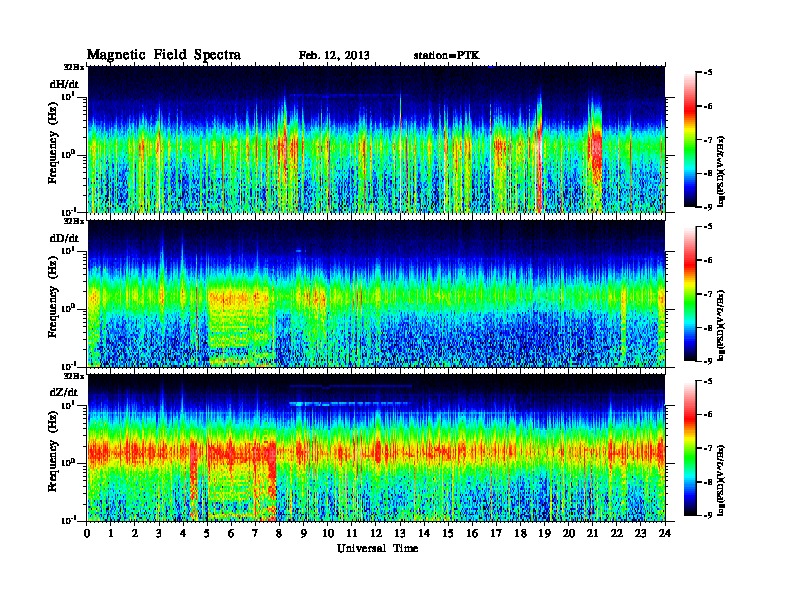Image resolution: width=792 pixels, height=612 pixels.
Task: Click the dZ/dt spectrogram plot area
Action: click(376, 448)
